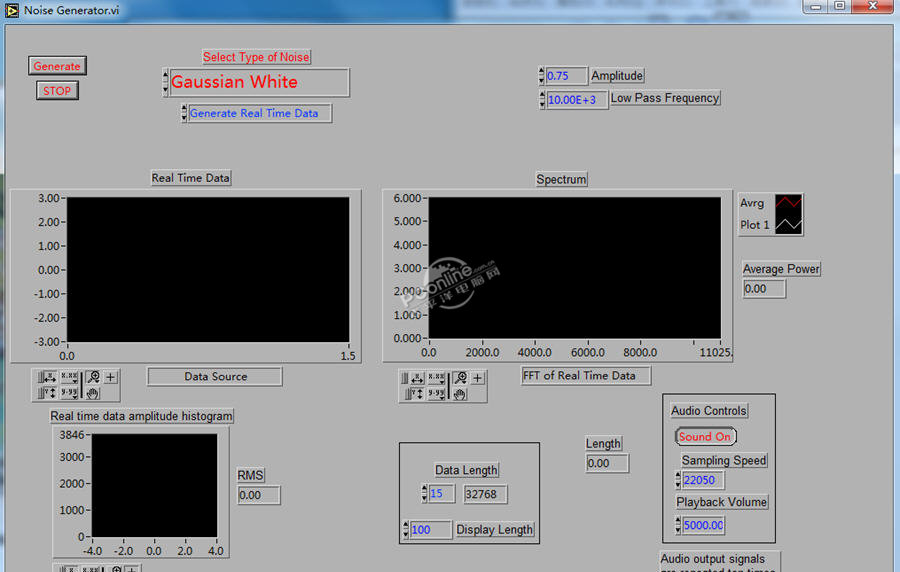Click the Display Length field showing 100
The width and height of the screenshot is (900, 572).
coord(430,530)
